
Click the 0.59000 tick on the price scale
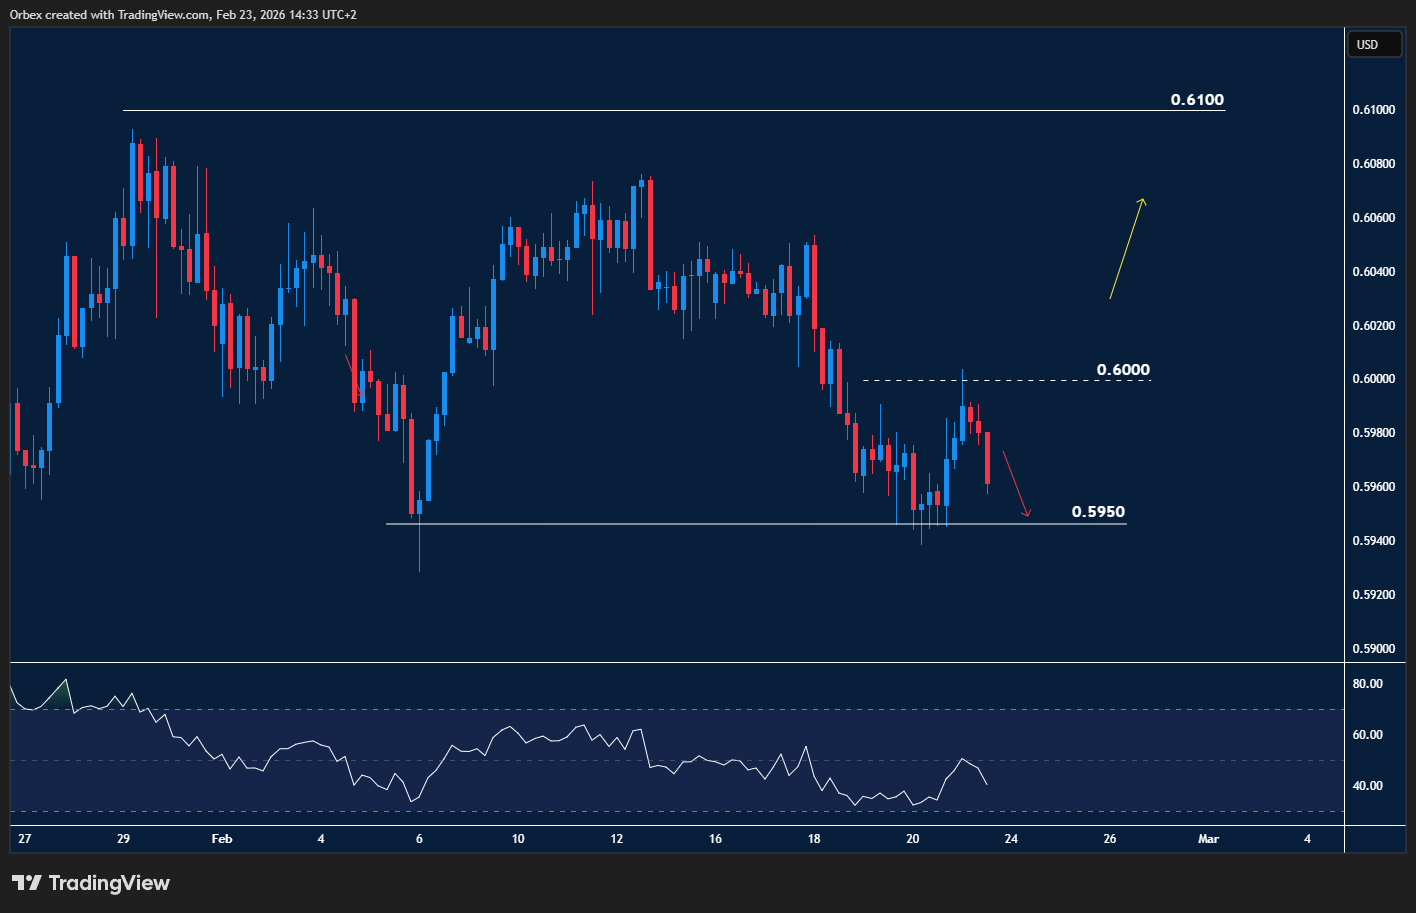click(x=1374, y=649)
